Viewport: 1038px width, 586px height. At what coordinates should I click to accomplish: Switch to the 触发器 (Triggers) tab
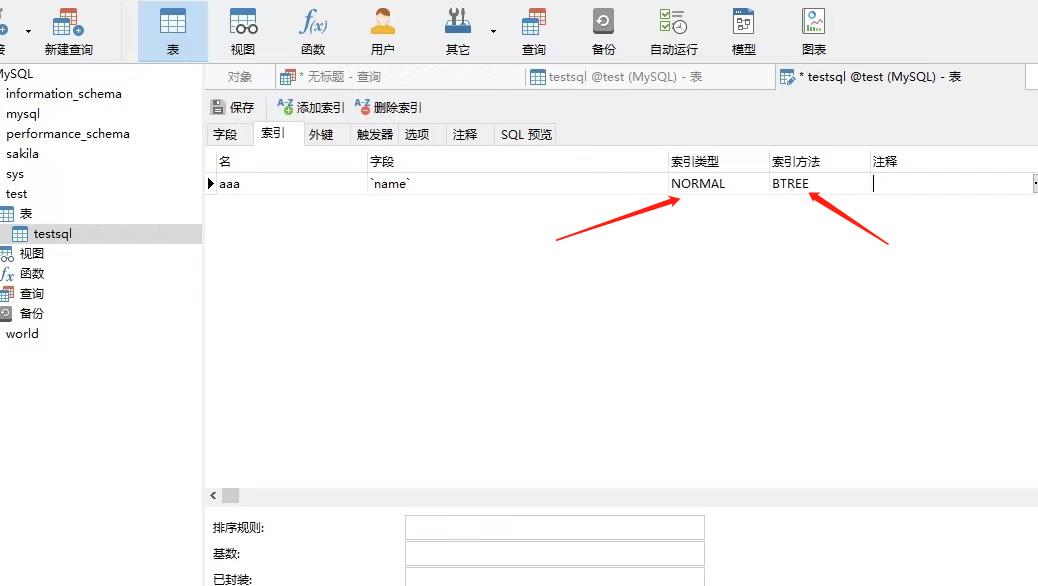coord(375,134)
